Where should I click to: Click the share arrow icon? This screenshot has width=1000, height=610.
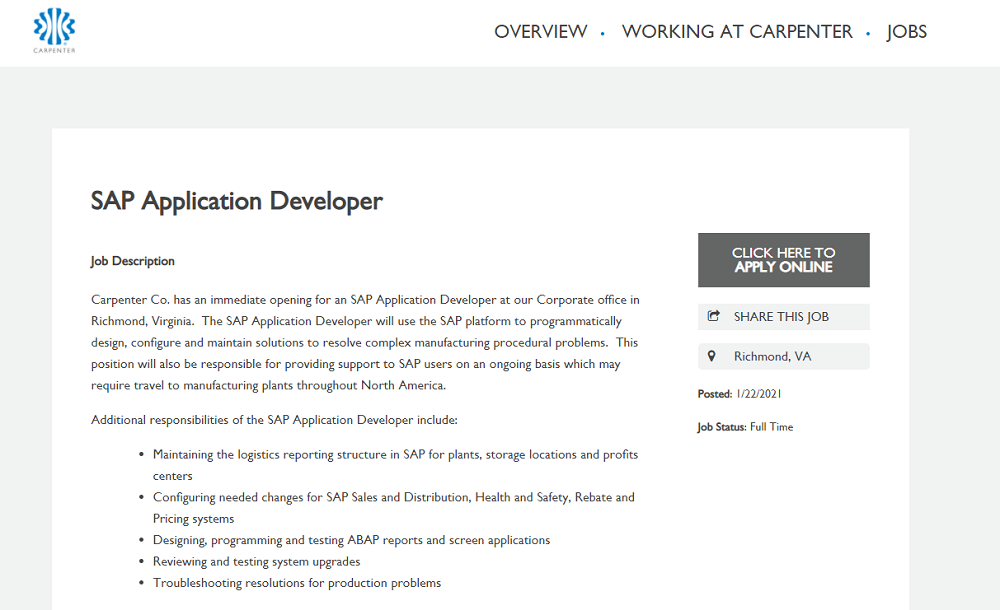[x=714, y=316]
